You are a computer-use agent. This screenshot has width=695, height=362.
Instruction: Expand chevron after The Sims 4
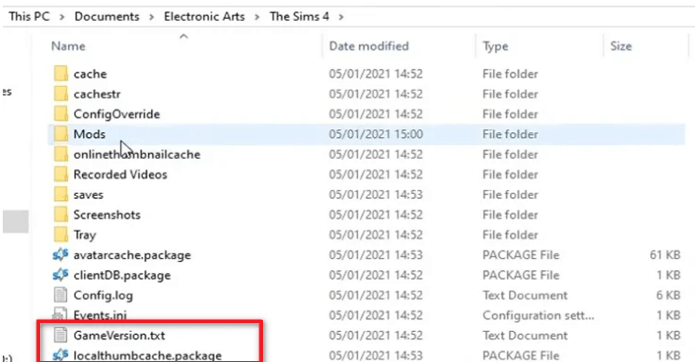[x=341, y=17]
